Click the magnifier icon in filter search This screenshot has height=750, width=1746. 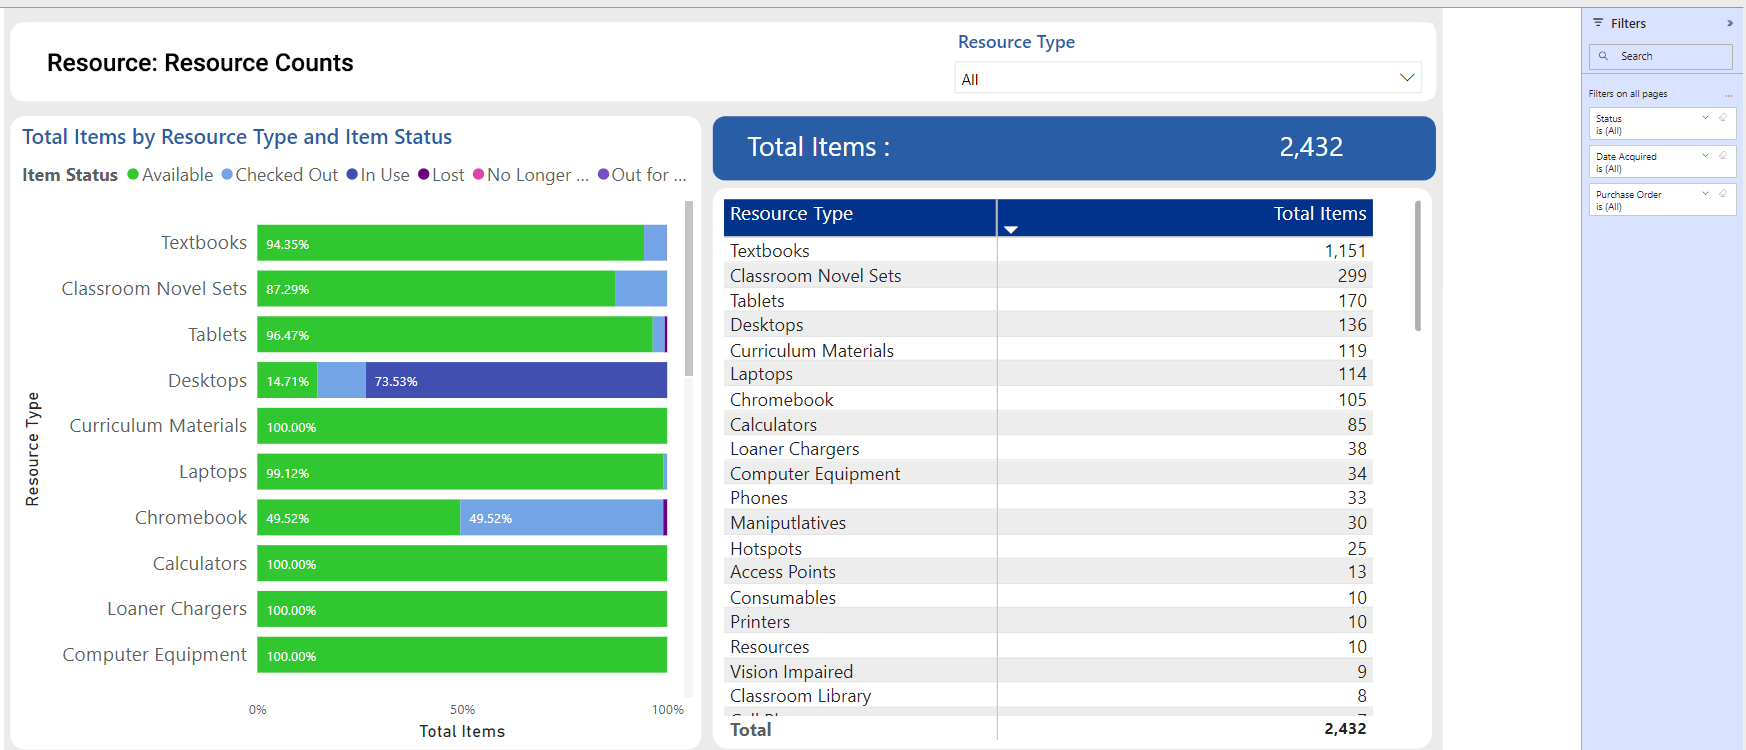pyautogui.click(x=1603, y=56)
